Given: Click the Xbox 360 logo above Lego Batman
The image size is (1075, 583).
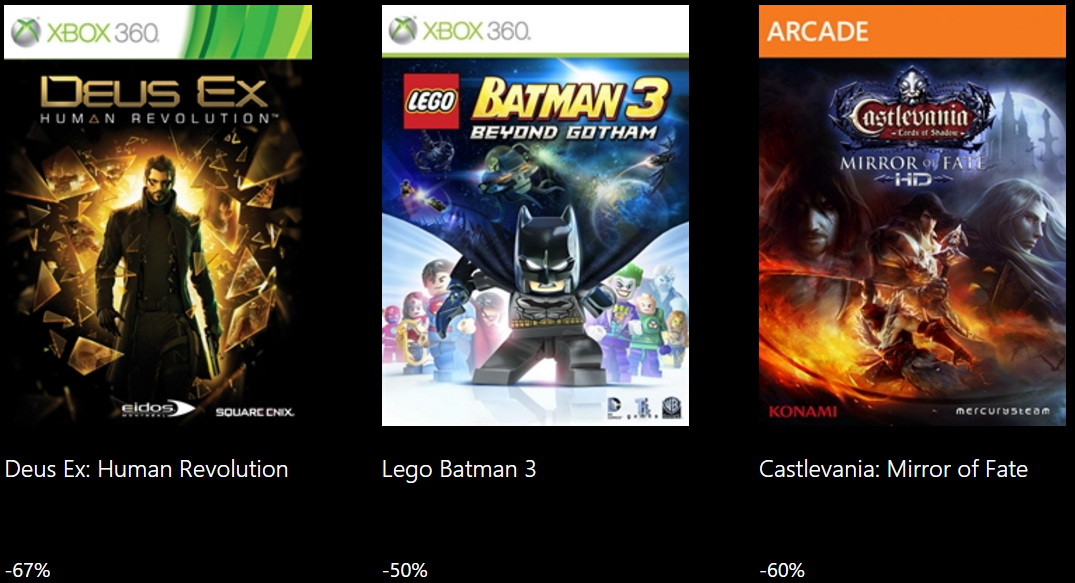Looking at the screenshot, I should pyautogui.click(x=459, y=30).
